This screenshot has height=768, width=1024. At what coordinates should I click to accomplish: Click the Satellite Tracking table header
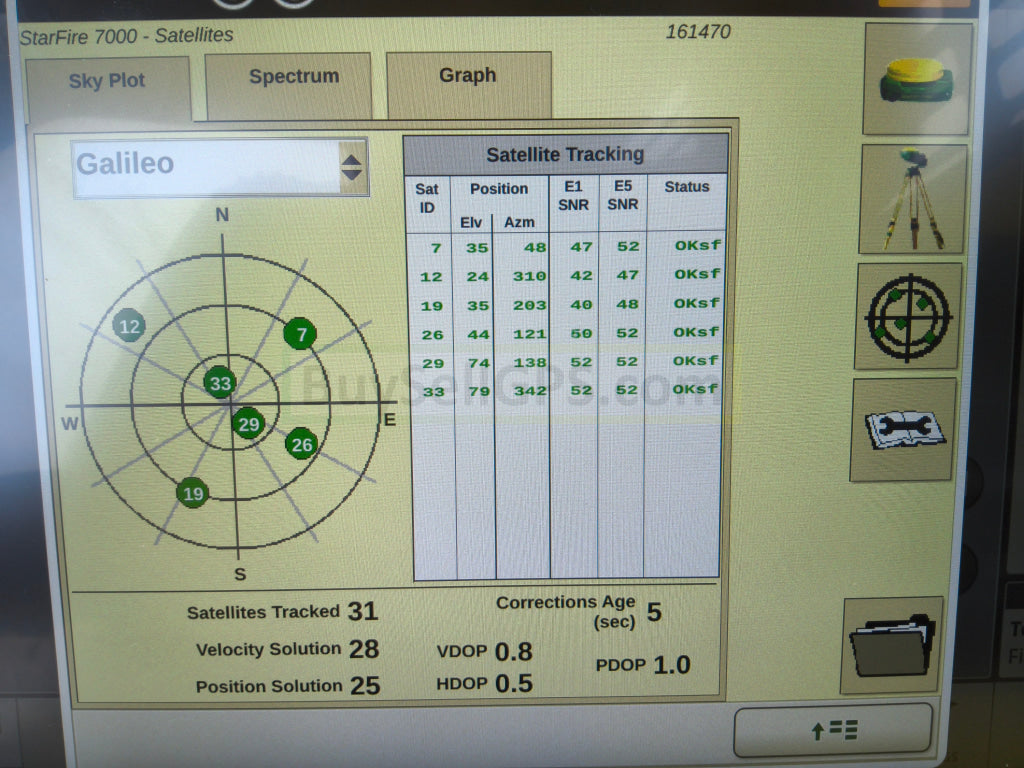[x=566, y=155]
